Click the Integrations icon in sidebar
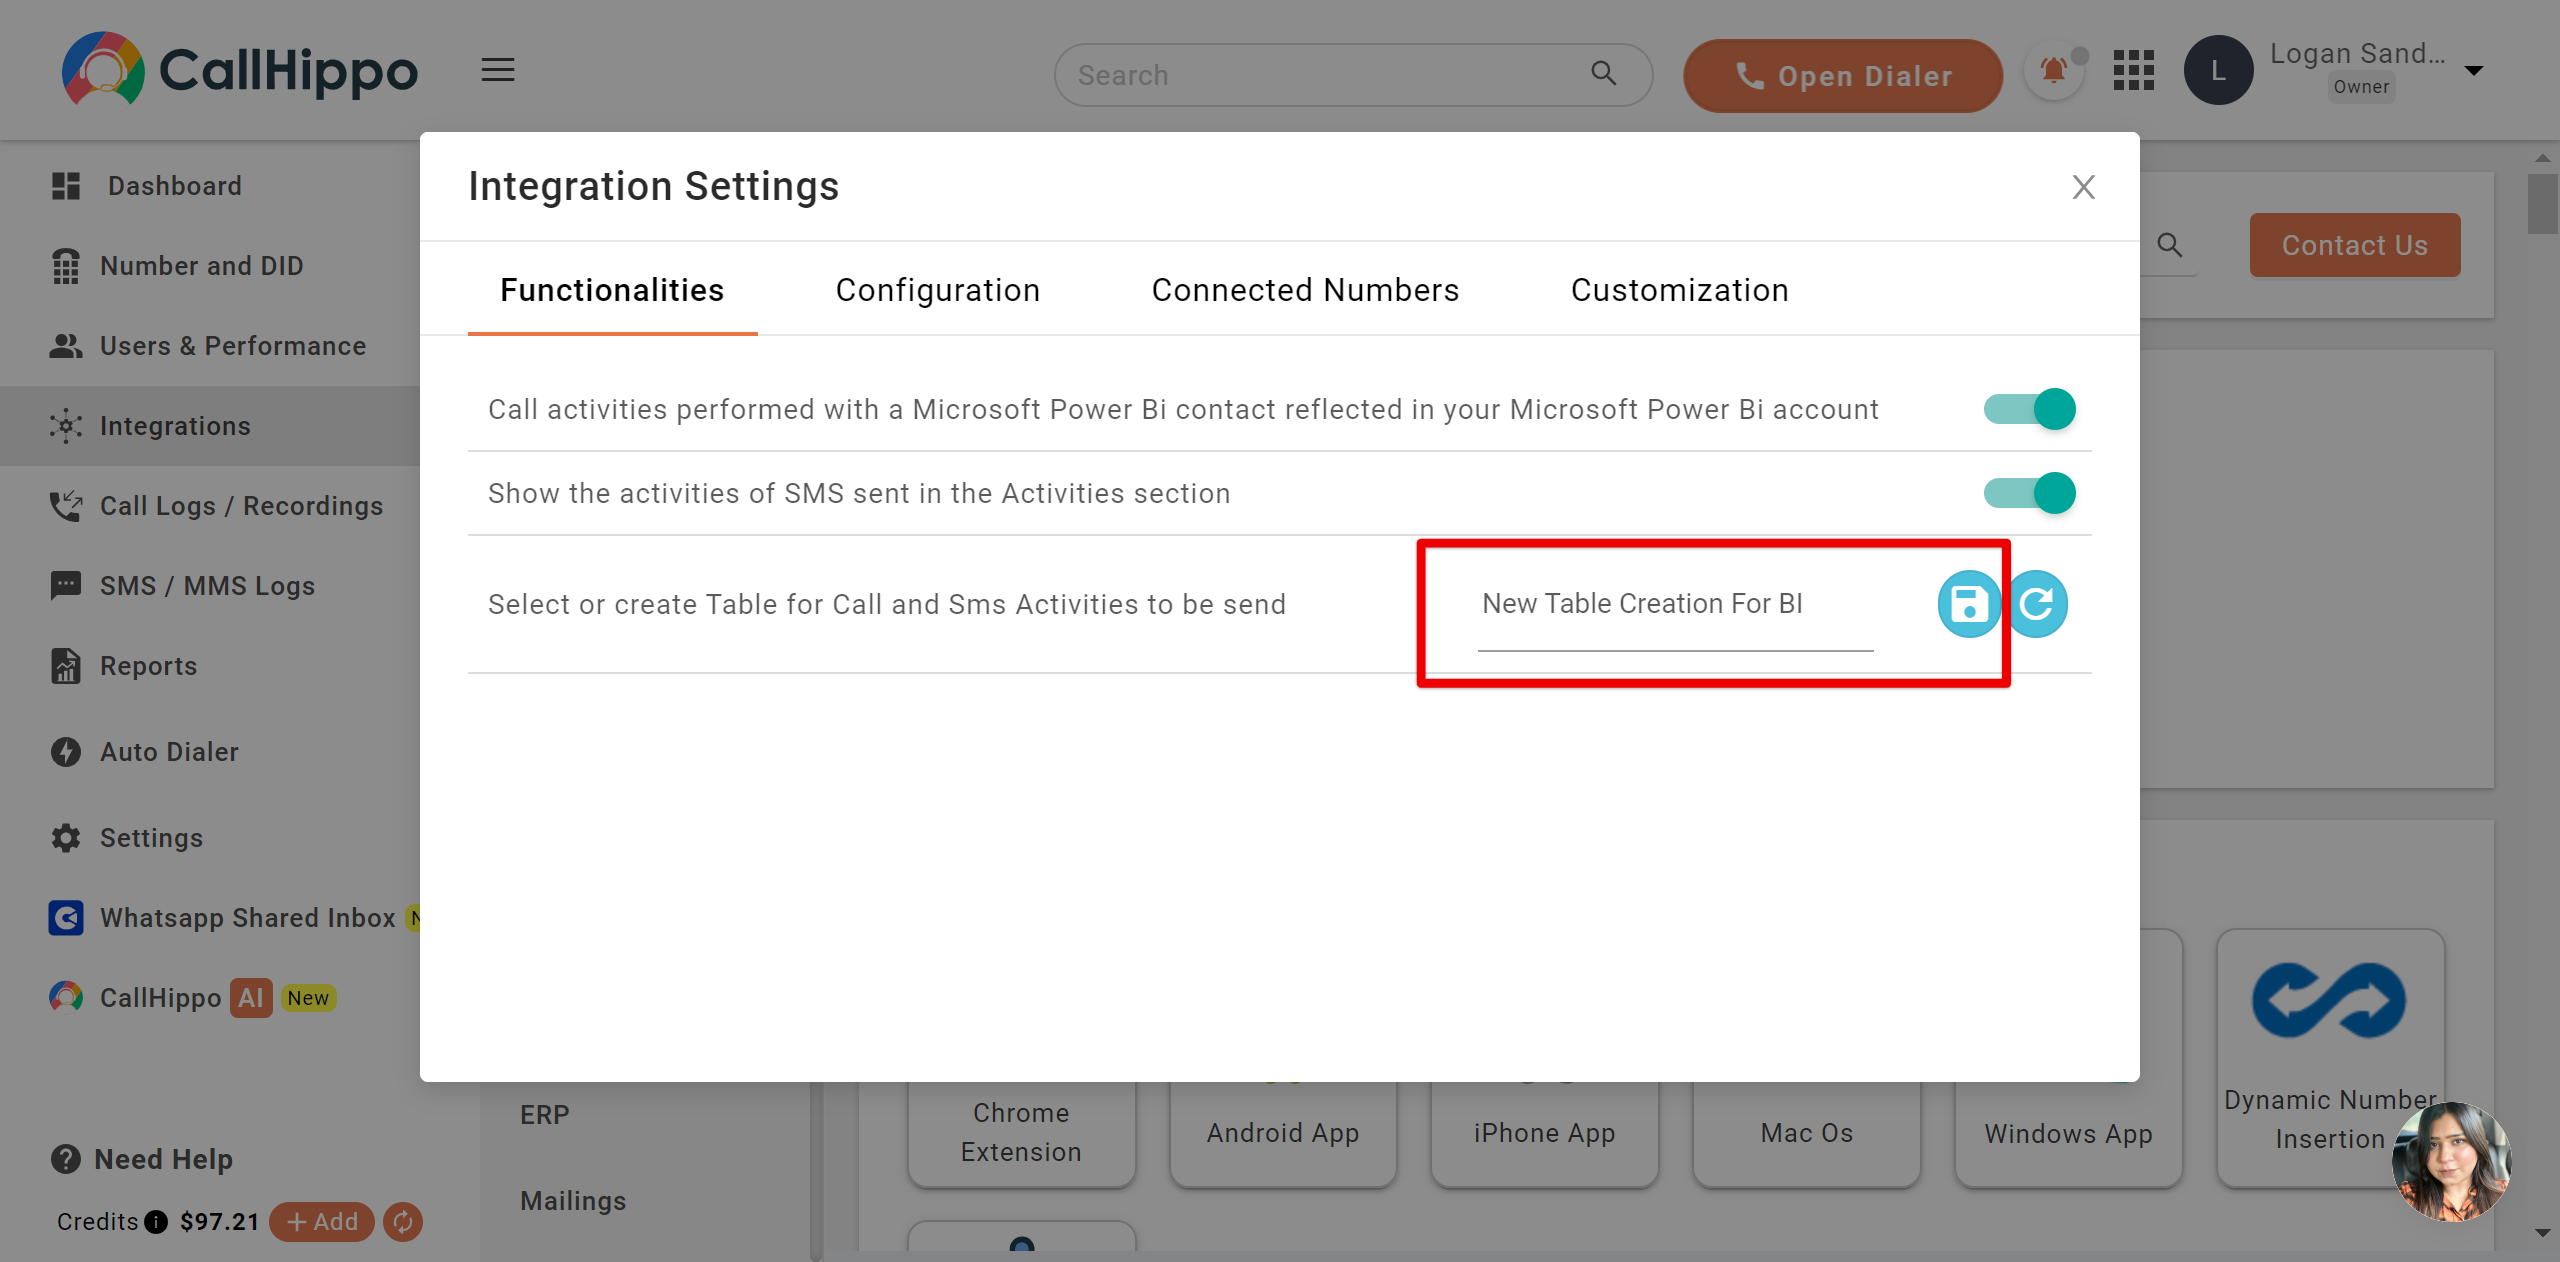This screenshot has width=2560, height=1262. click(66, 426)
